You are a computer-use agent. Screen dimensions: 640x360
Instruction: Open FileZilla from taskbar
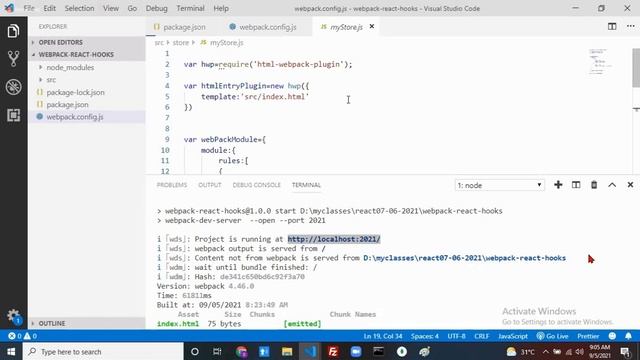(333, 351)
